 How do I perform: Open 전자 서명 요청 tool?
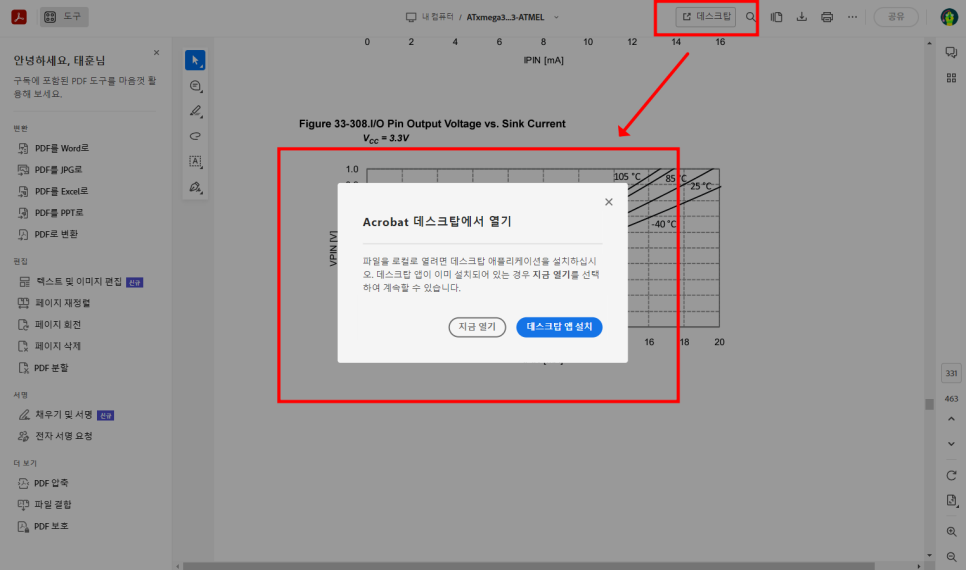[55, 436]
